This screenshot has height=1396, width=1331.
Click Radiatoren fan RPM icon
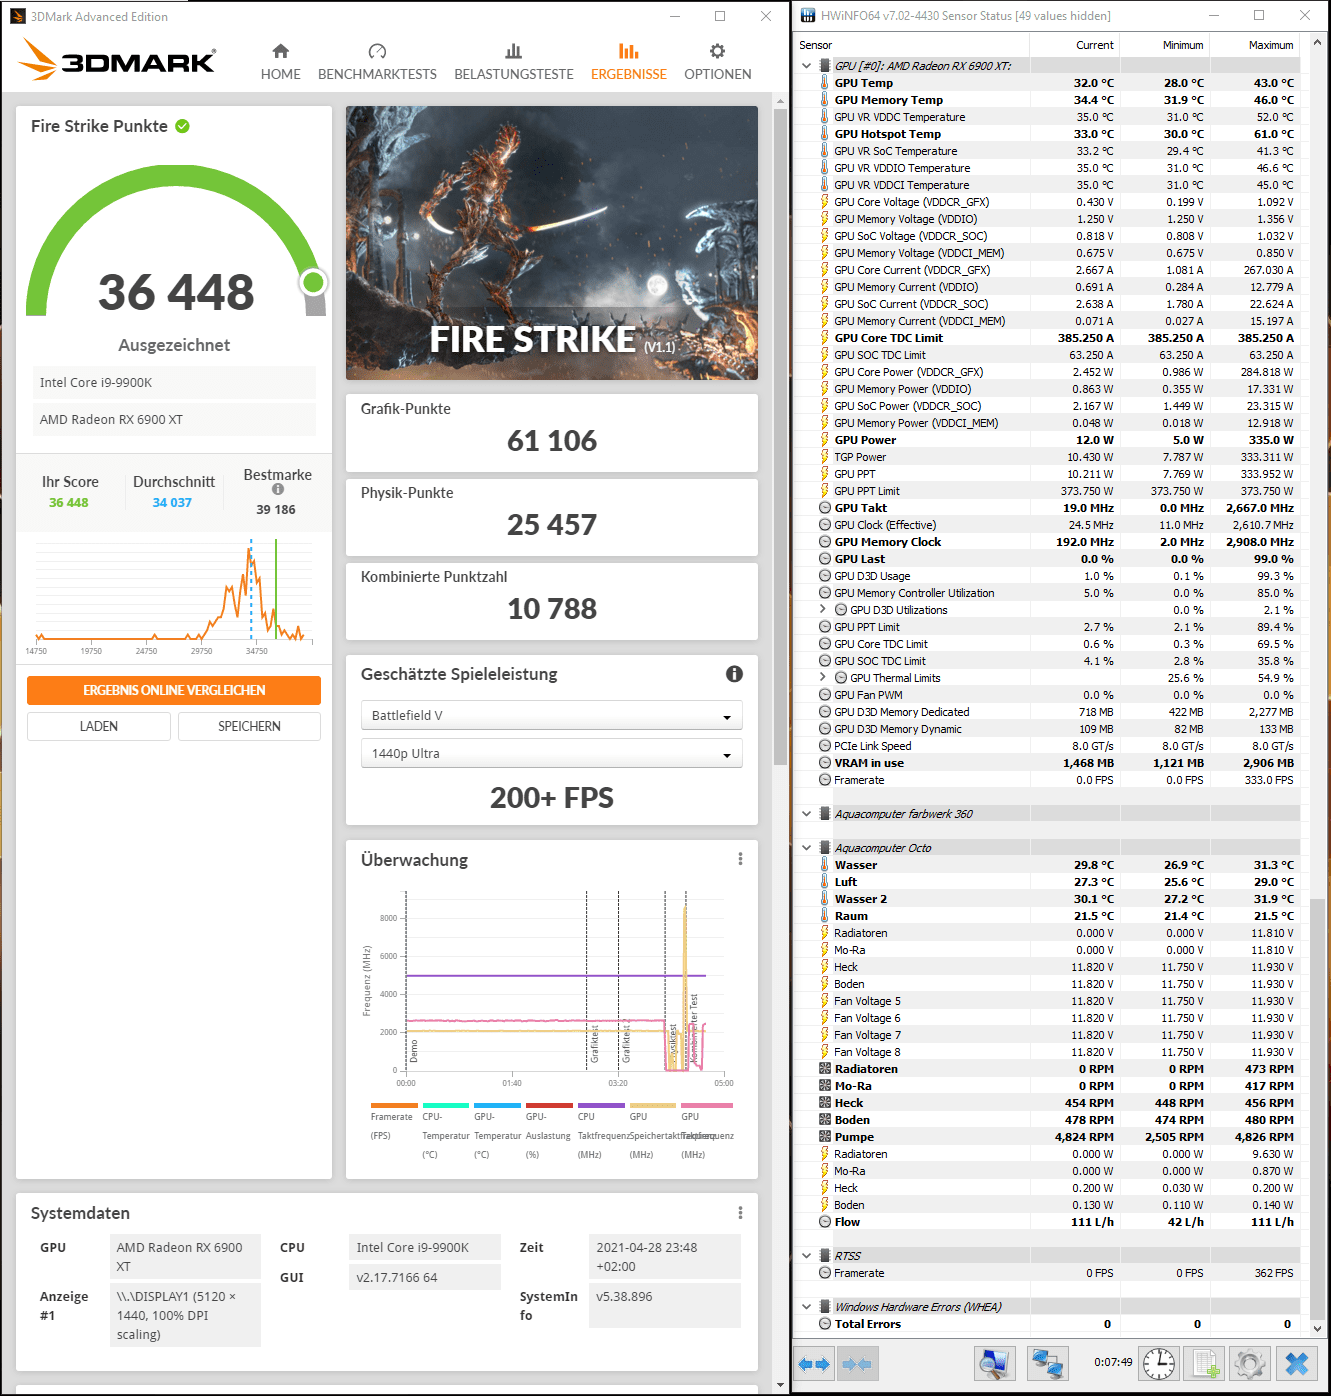point(825,1069)
